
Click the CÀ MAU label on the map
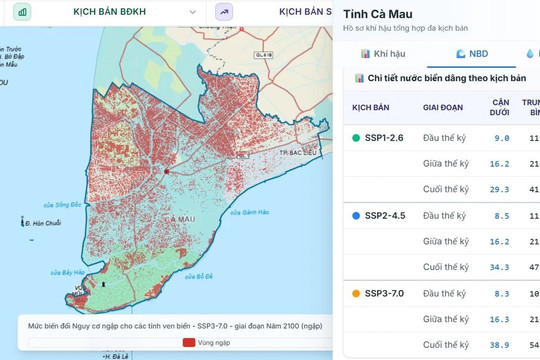pos(180,219)
